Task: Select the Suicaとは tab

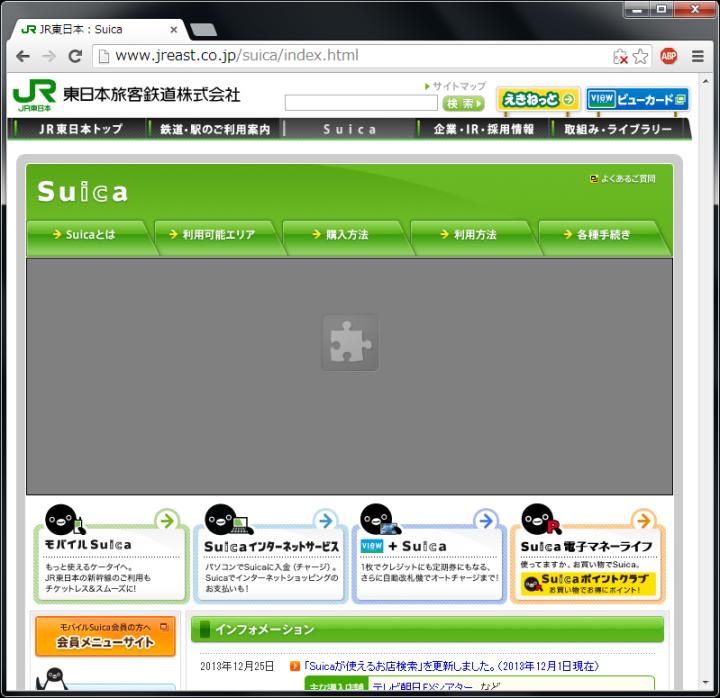Action: [89, 235]
